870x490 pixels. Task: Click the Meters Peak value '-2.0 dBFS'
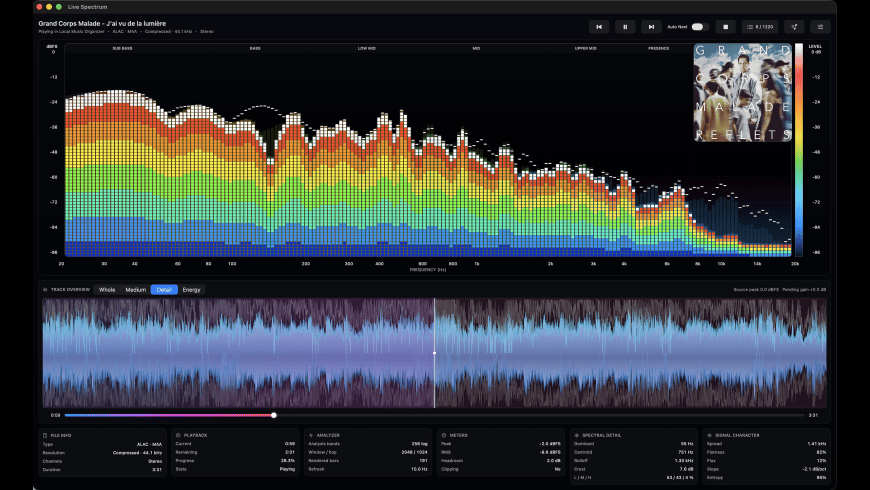550,444
